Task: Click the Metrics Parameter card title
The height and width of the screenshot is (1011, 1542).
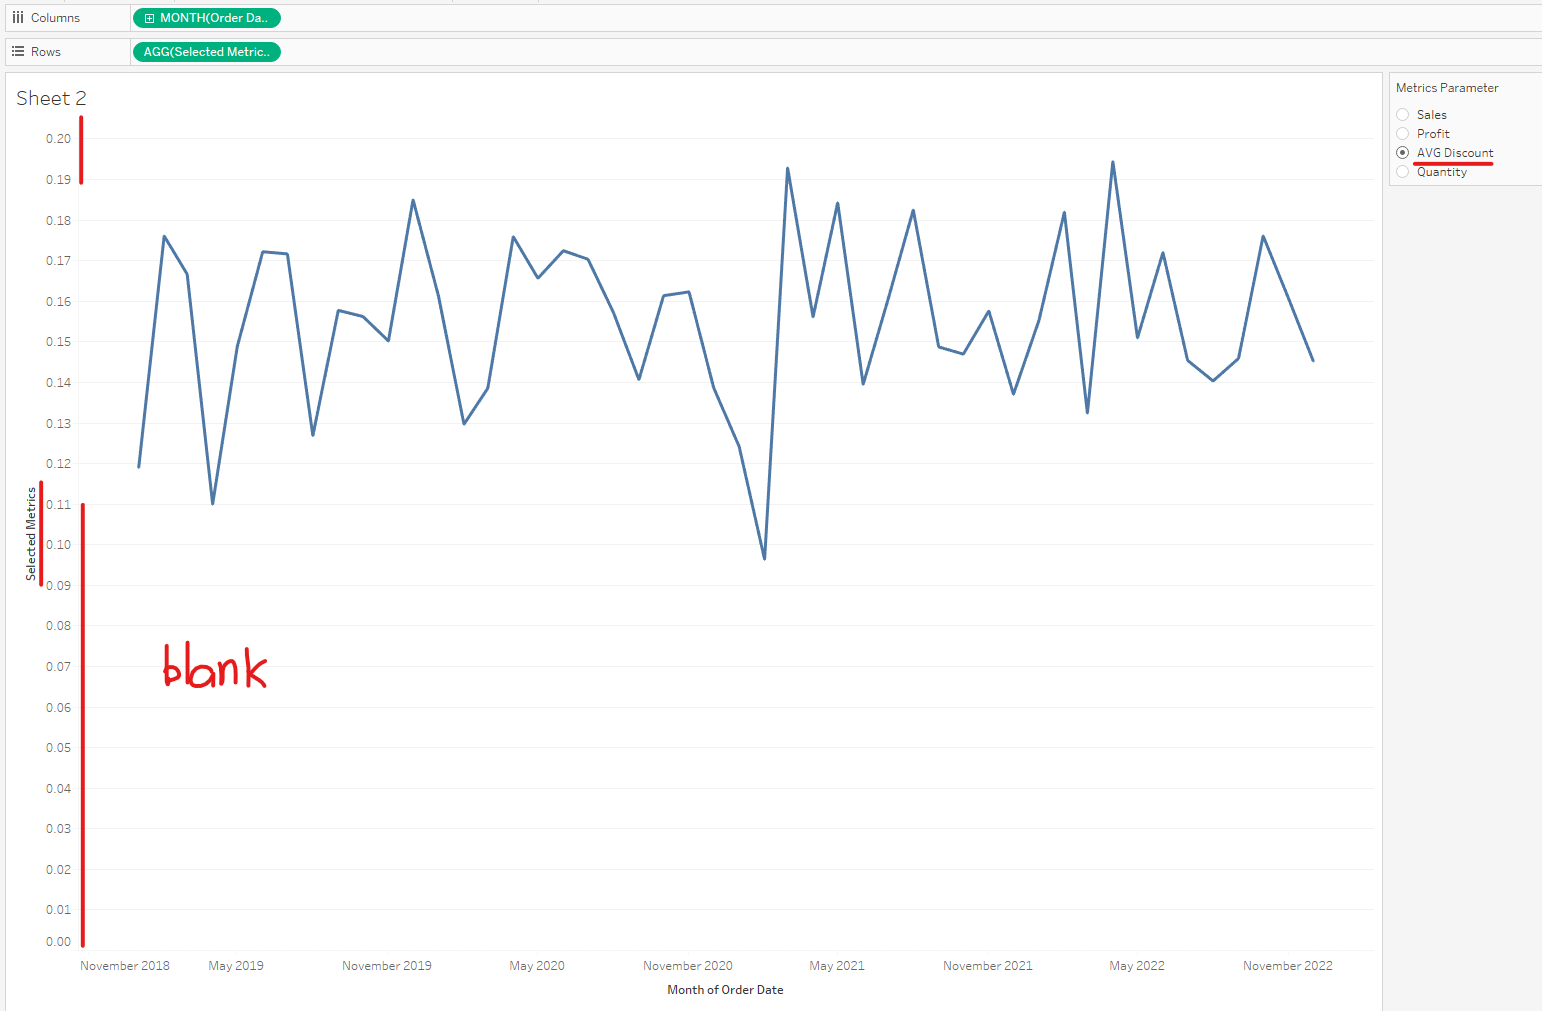Action: coord(1447,88)
